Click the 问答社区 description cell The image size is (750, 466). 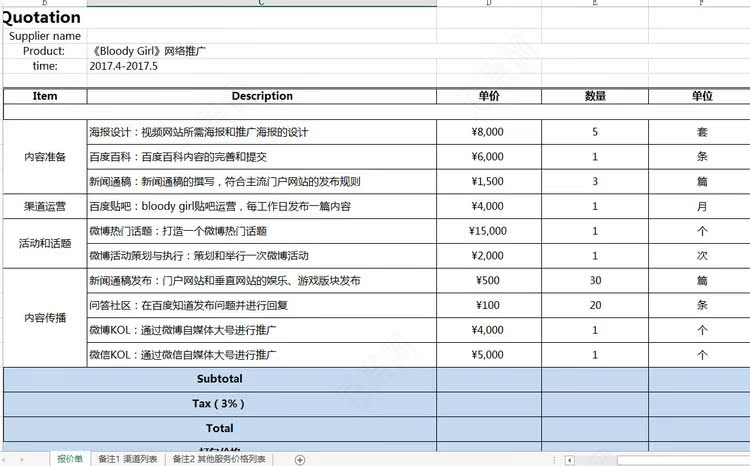pyautogui.click(x=262, y=305)
